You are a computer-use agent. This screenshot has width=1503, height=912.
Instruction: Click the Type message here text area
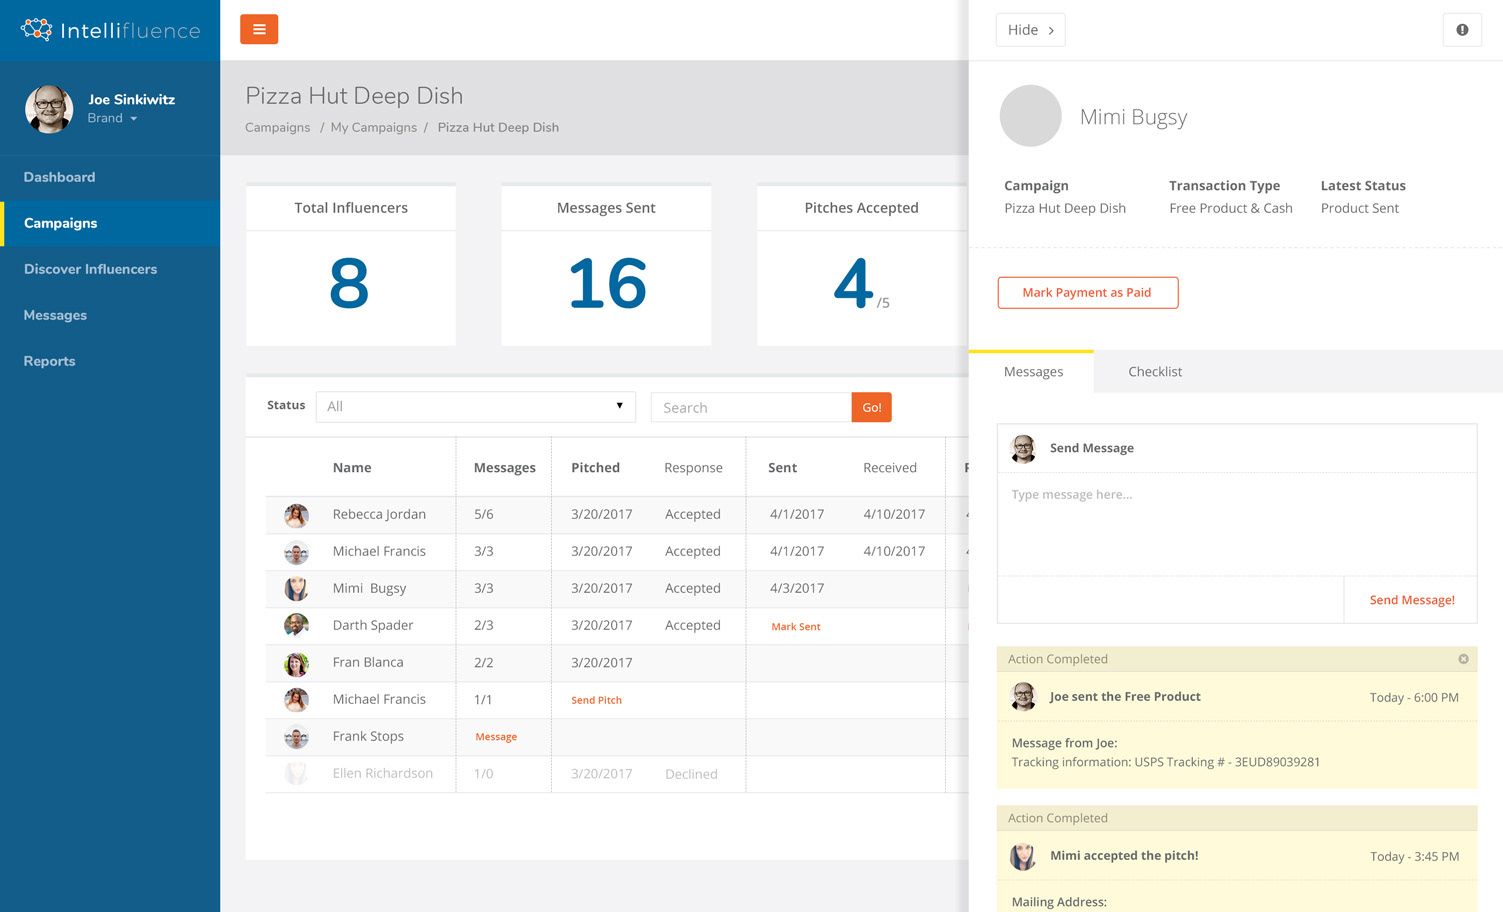tap(1237, 524)
